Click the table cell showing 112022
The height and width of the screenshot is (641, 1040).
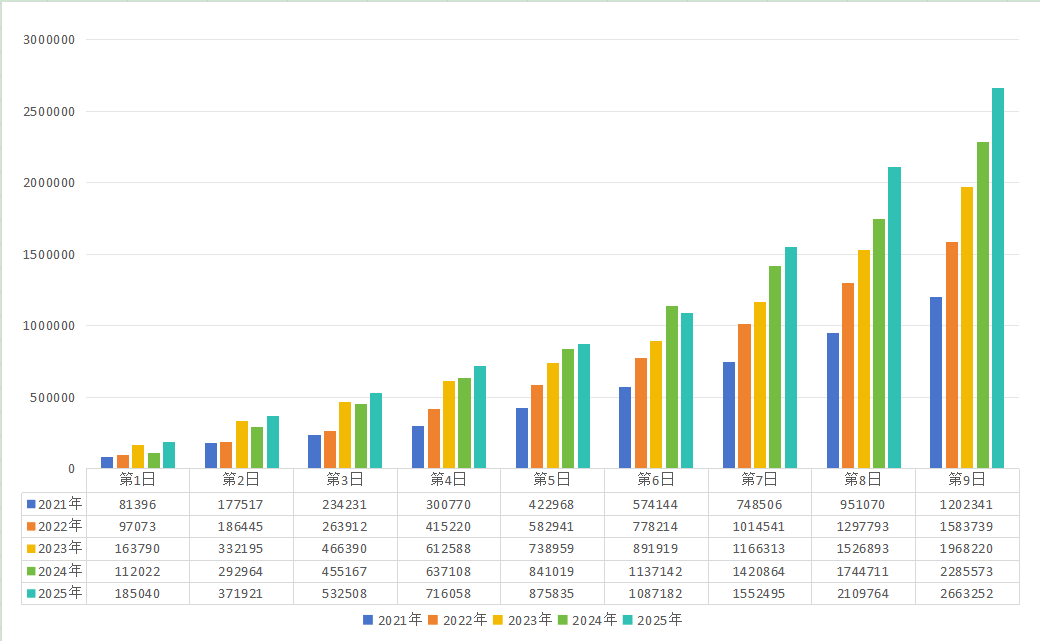point(137,571)
